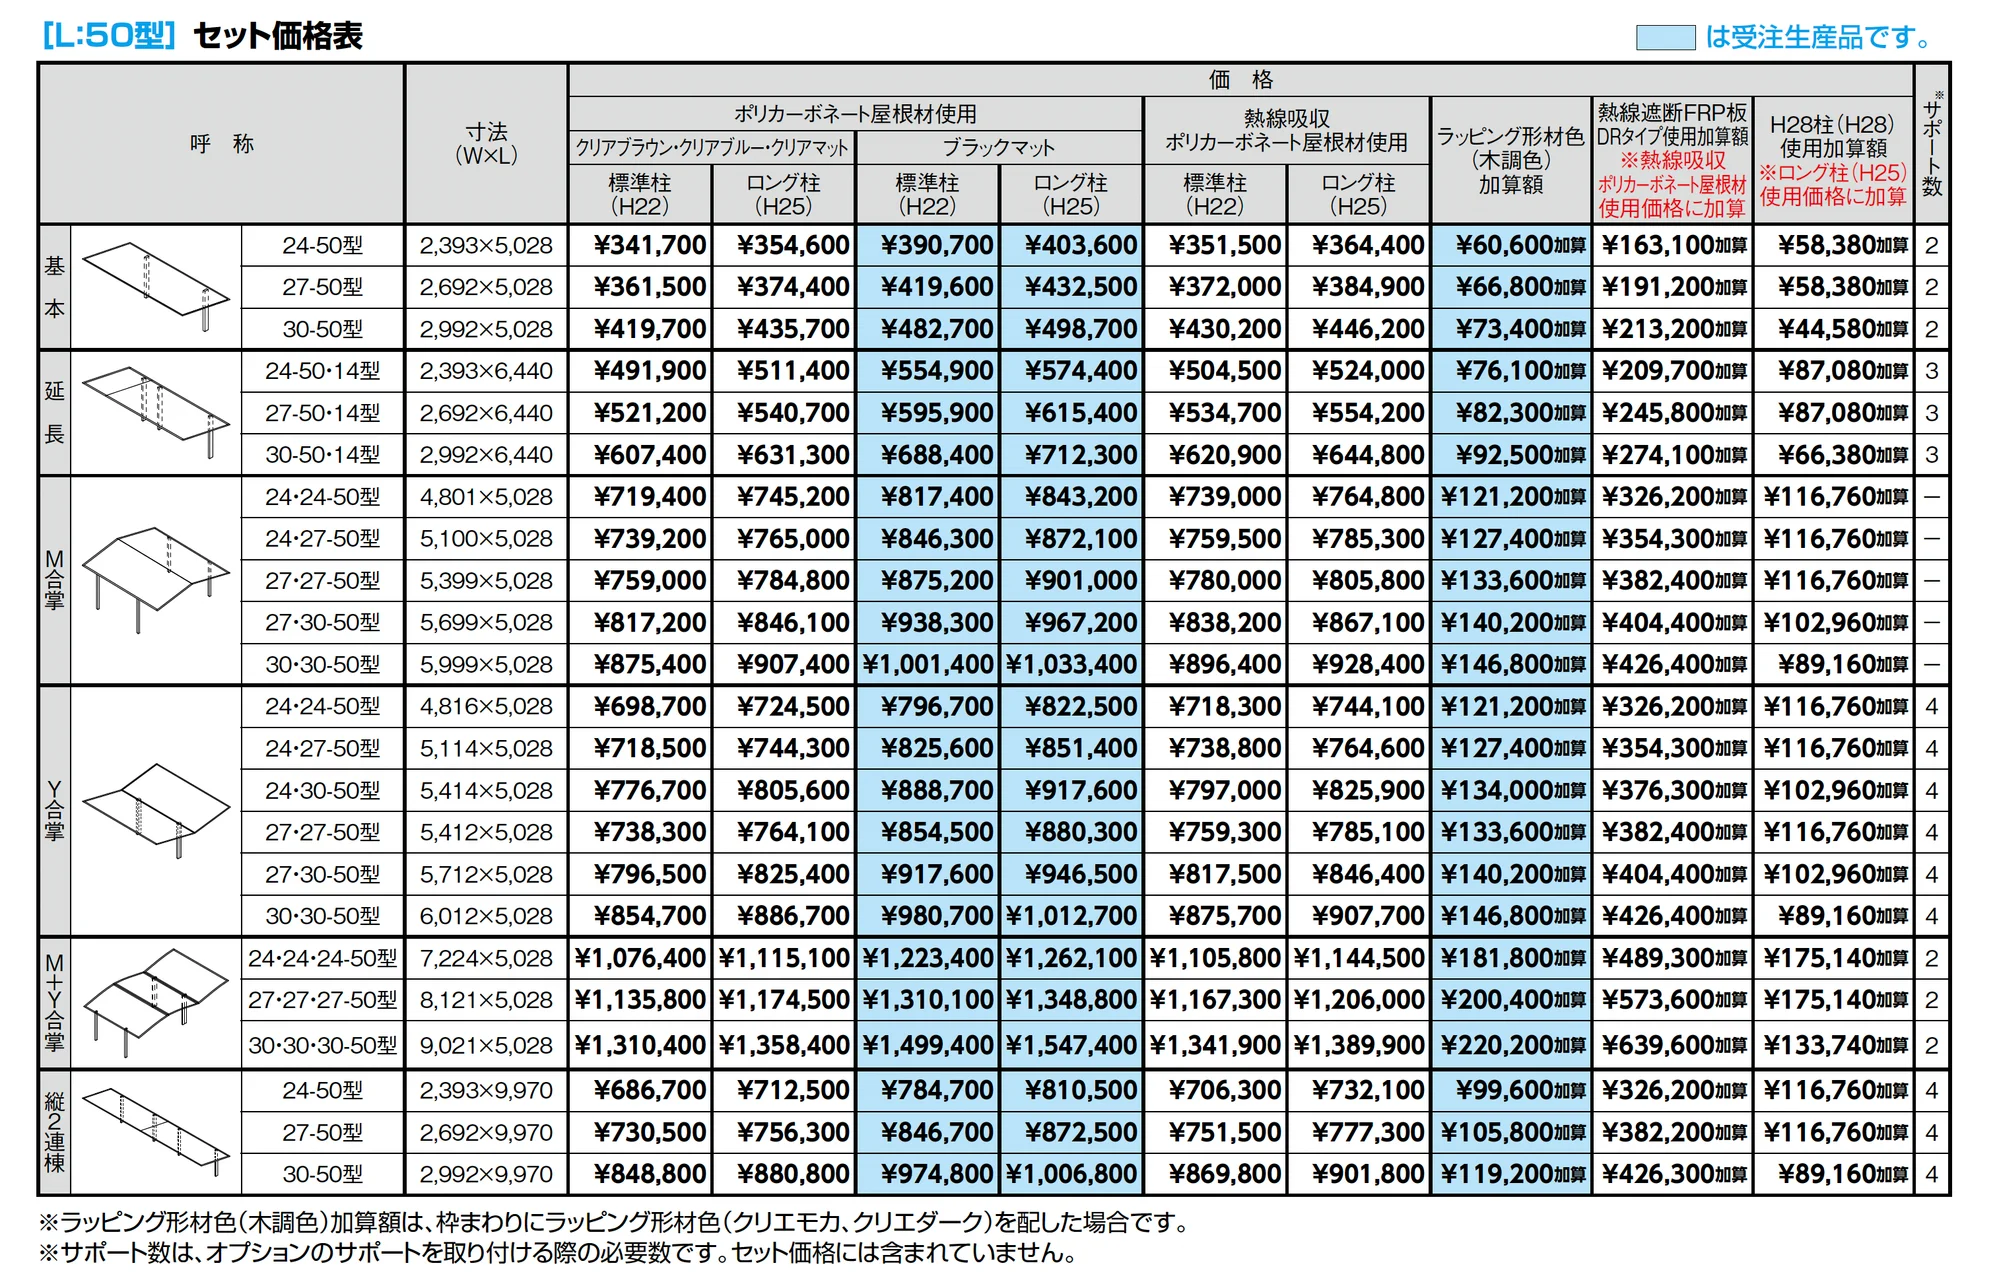Select the 30-50·14型 model name
This screenshot has height=1286, width=1999.
[x=322, y=455]
